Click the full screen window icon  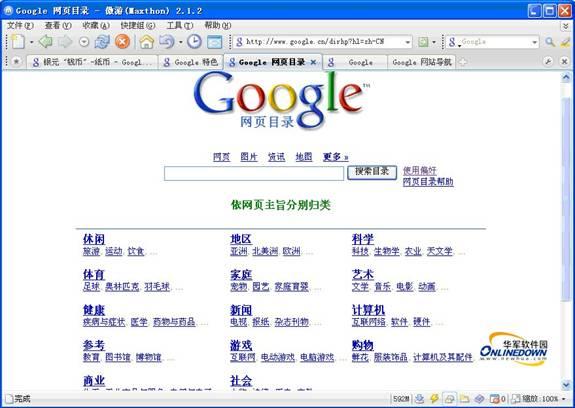(x=215, y=42)
